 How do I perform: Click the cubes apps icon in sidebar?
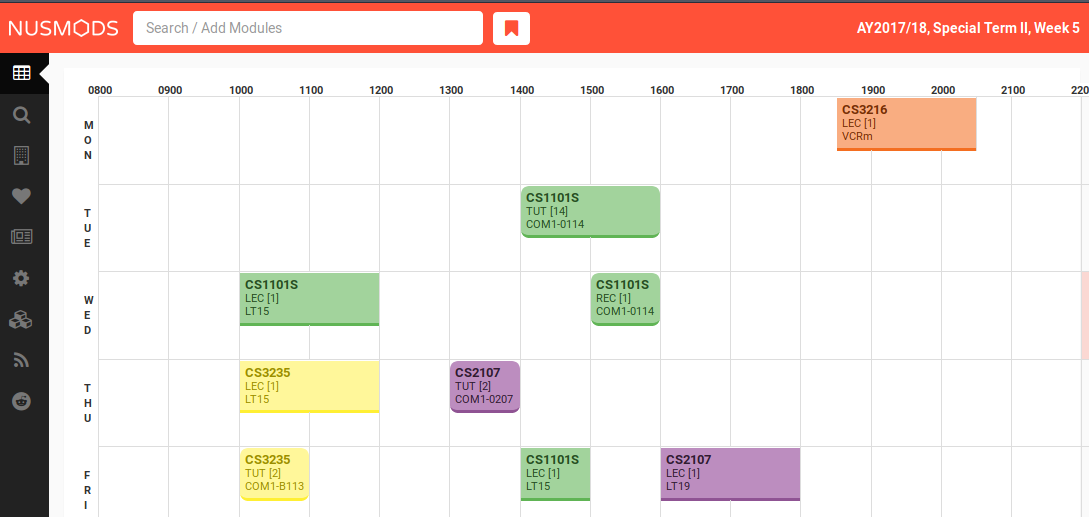click(22, 319)
